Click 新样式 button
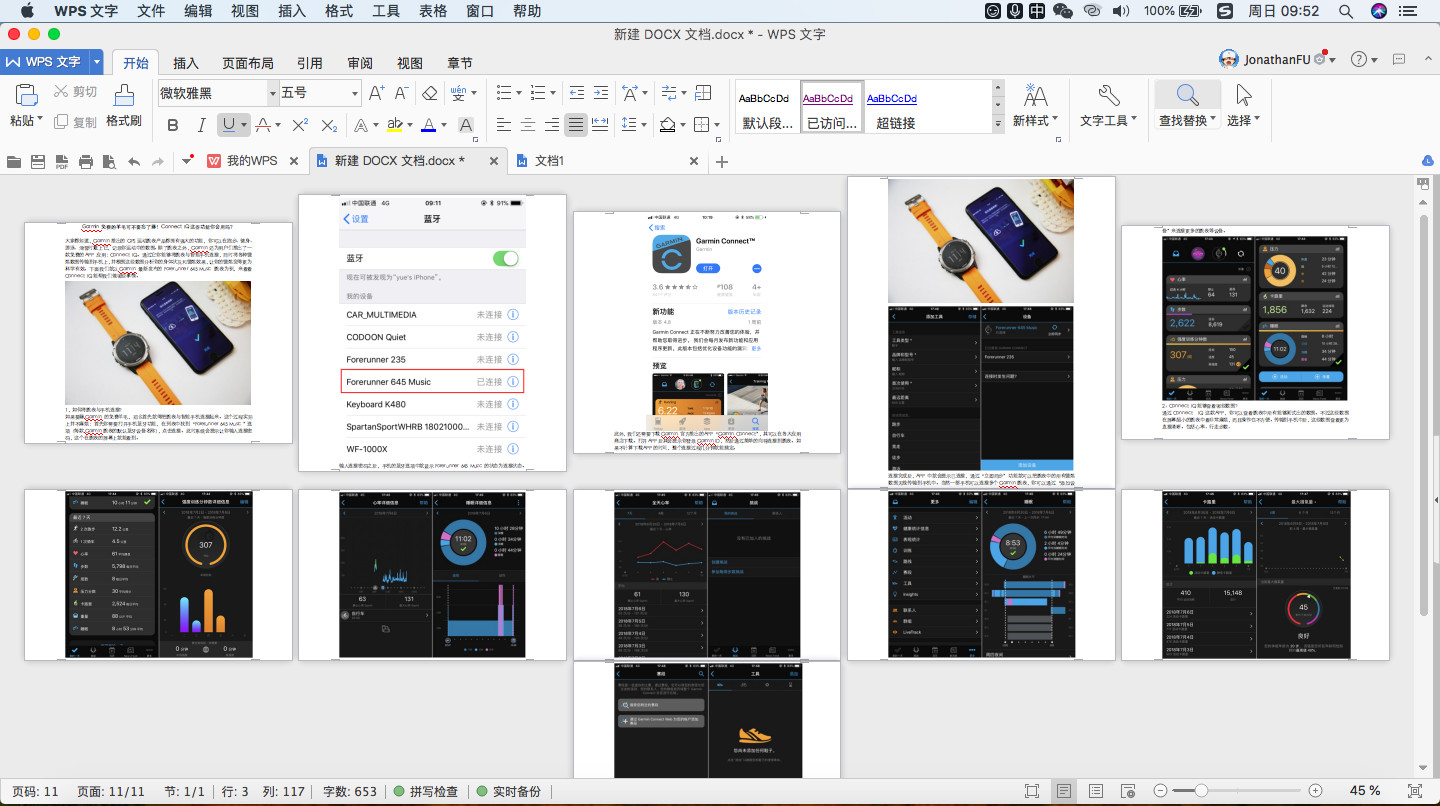Screen dimensions: 1440x806 point(1036,105)
